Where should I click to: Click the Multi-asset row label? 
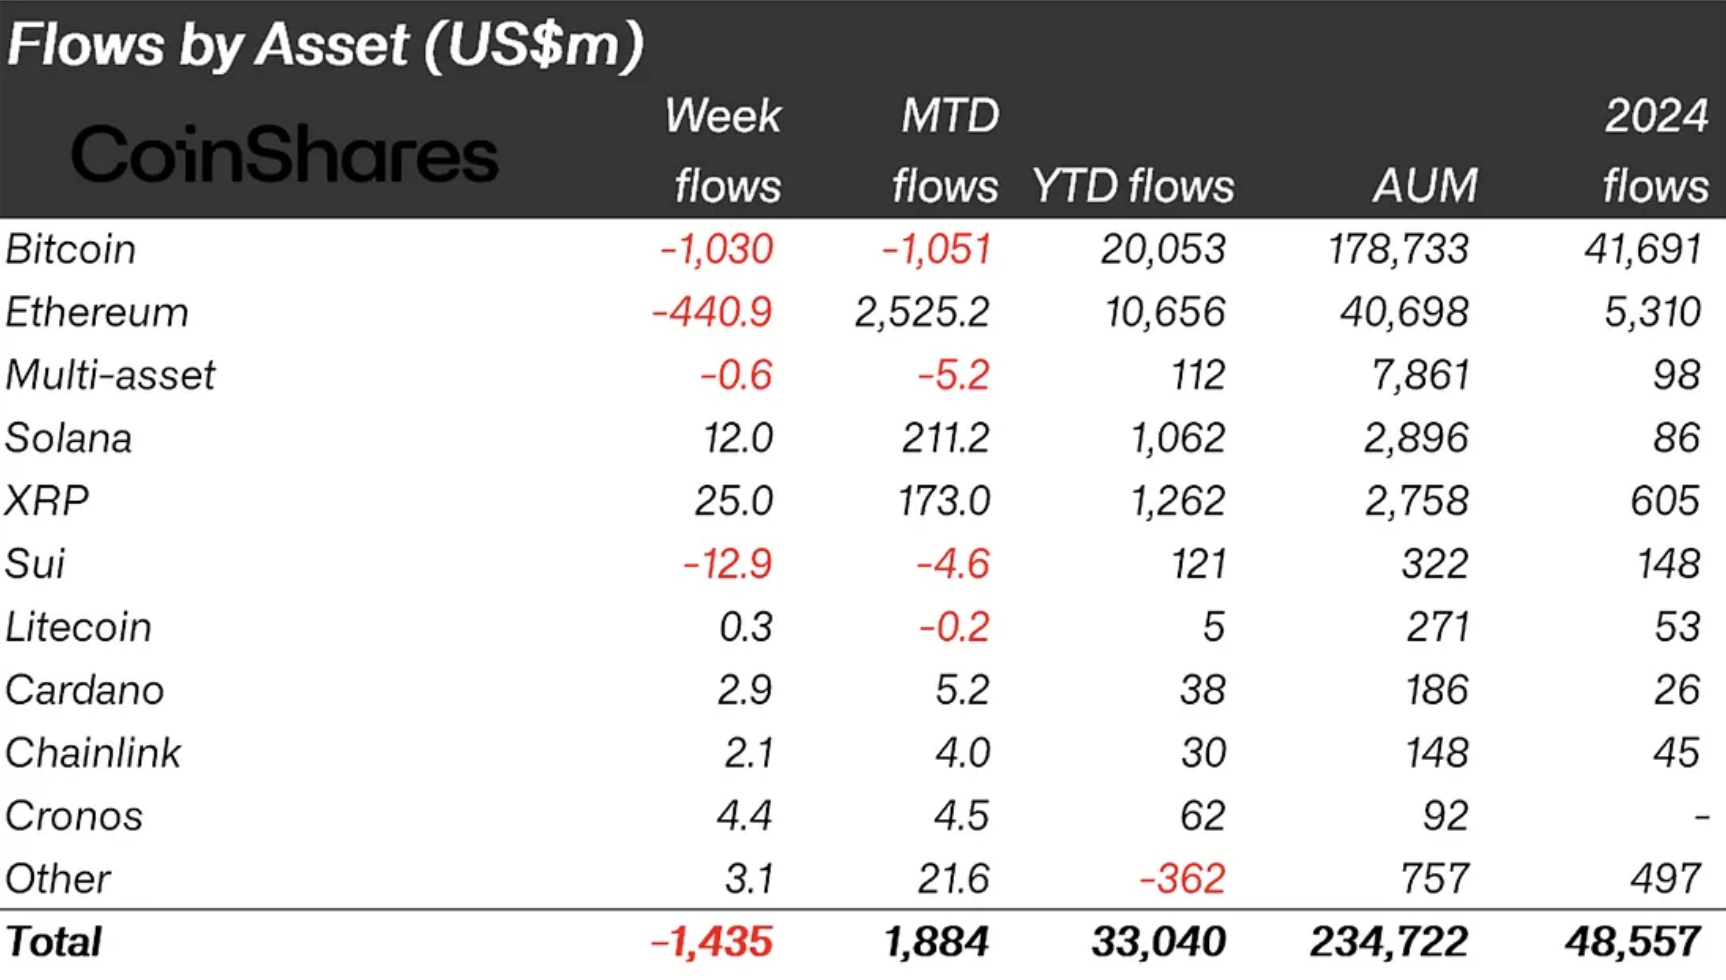click(110, 376)
